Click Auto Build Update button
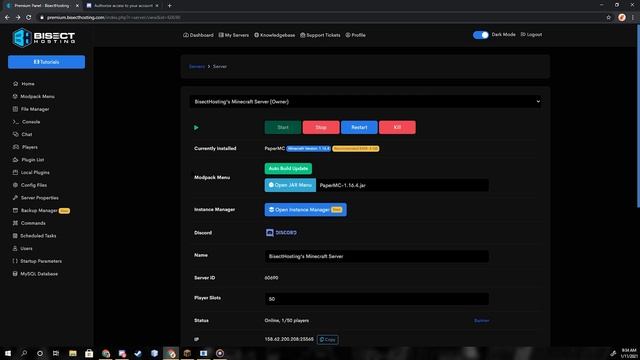 (x=288, y=169)
